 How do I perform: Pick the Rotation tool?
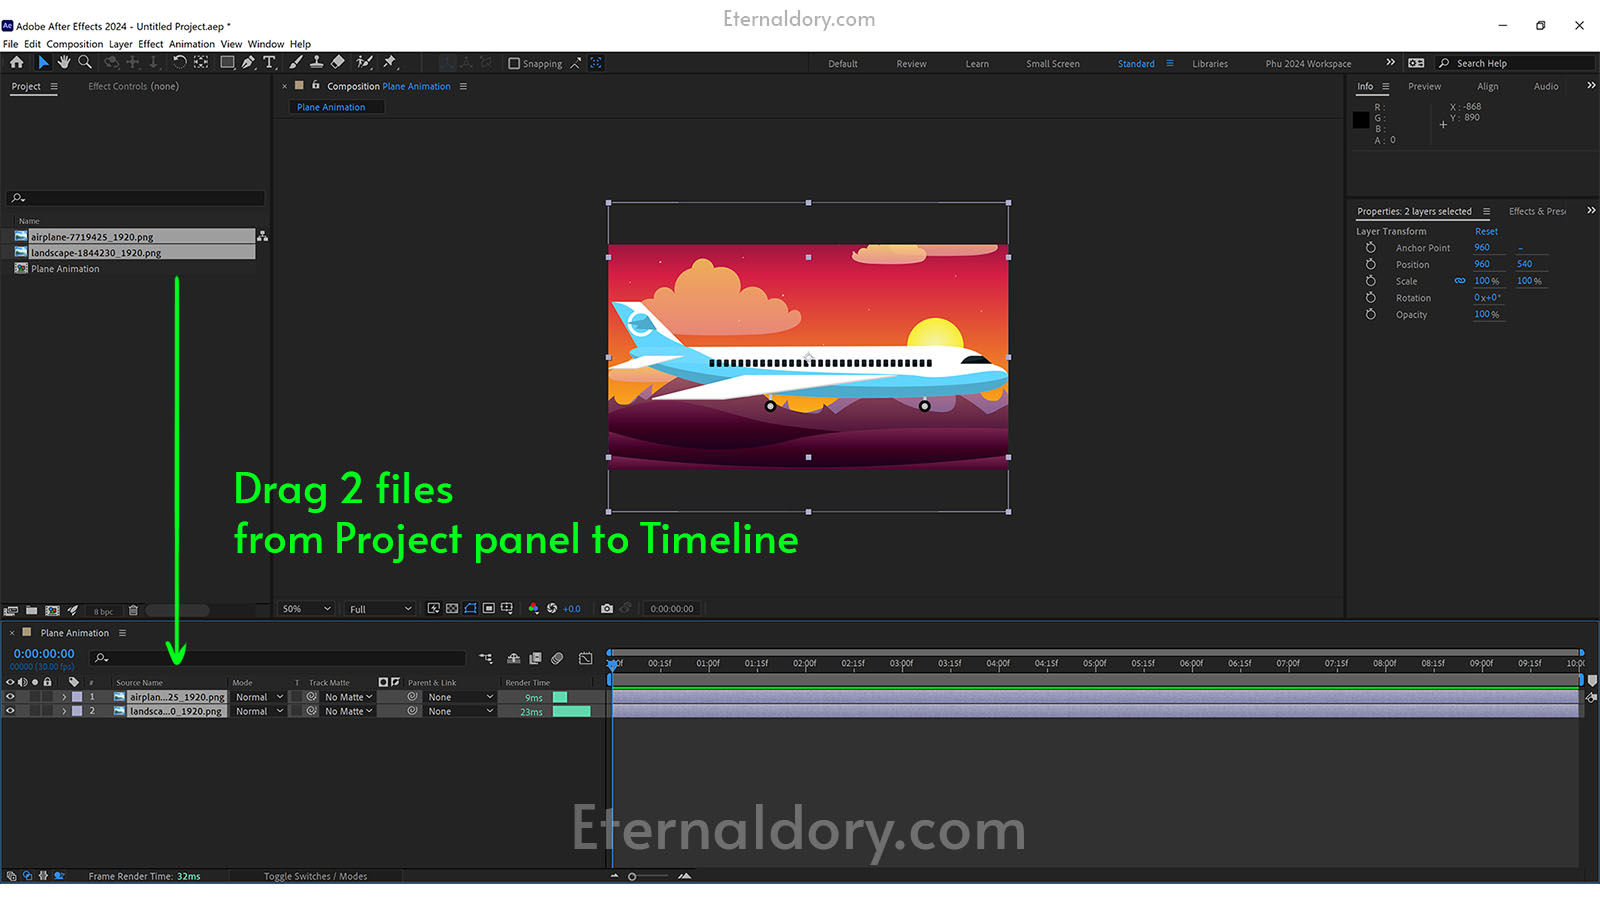coord(179,62)
